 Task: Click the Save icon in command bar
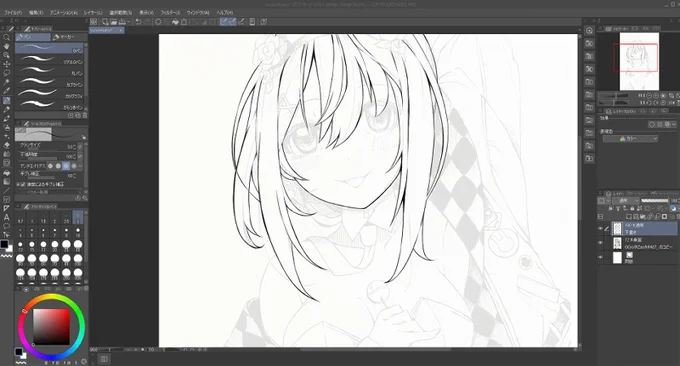122,22
